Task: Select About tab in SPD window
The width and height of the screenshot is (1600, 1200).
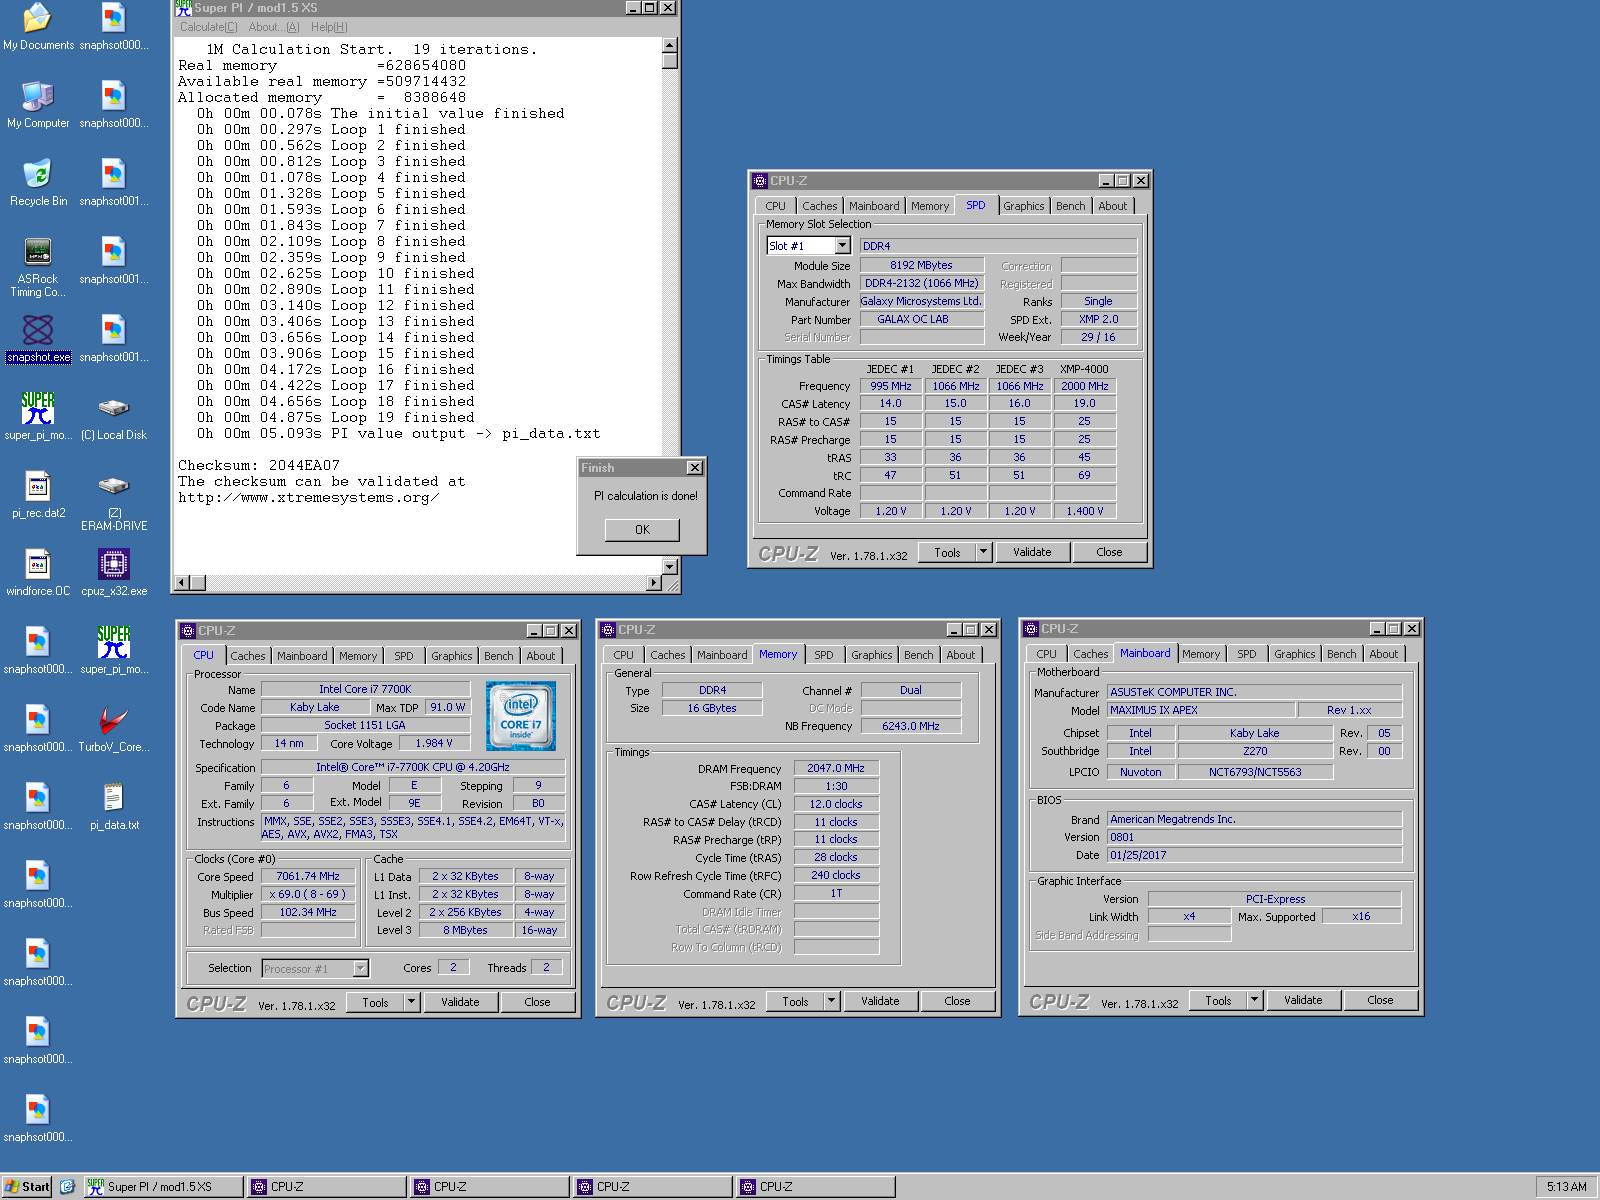Action: [1112, 206]
